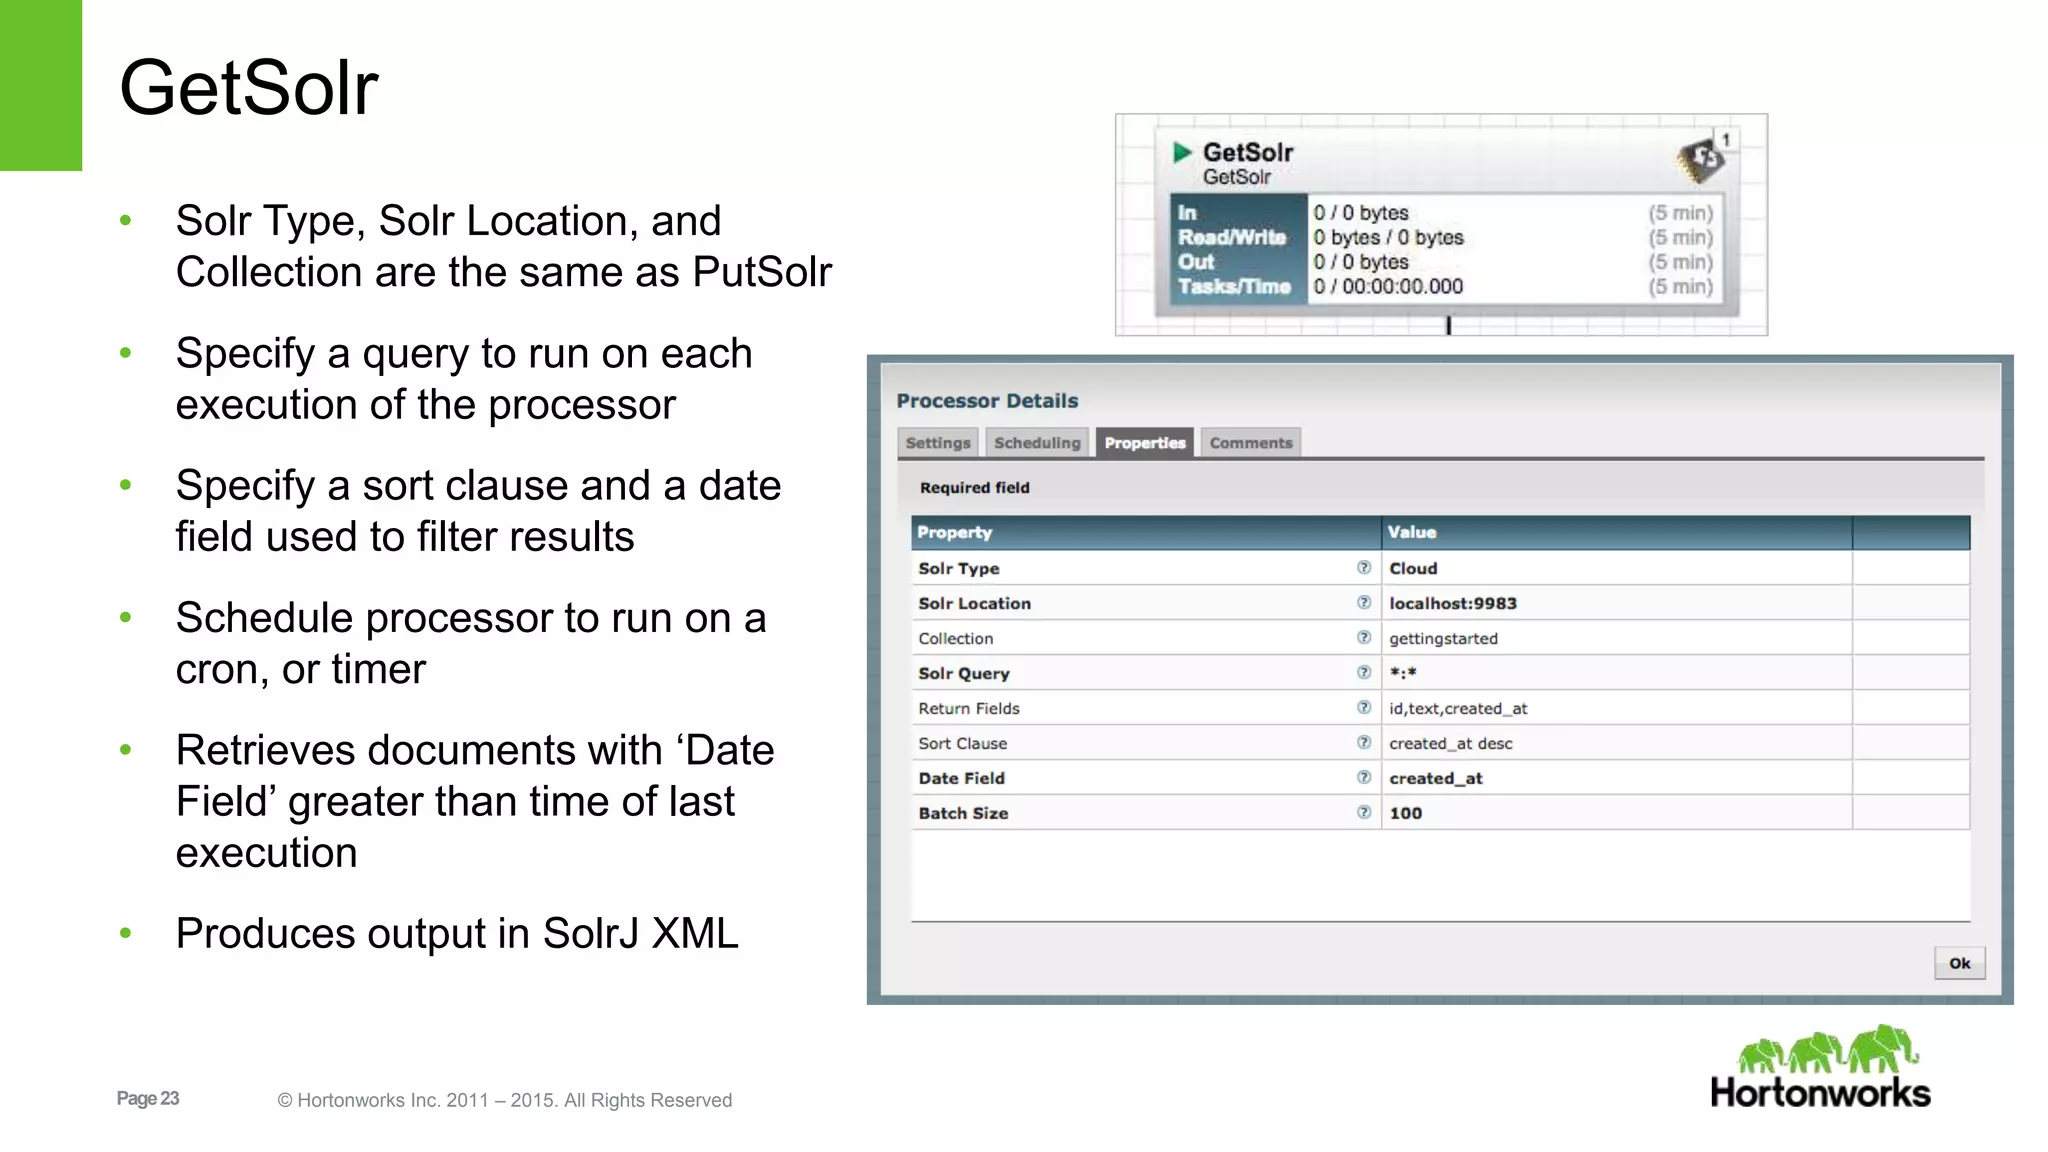The height and width of the screenshot is (1152, 2048).
Task: Open the Comments tab
Action: (x=1250, y=443)
